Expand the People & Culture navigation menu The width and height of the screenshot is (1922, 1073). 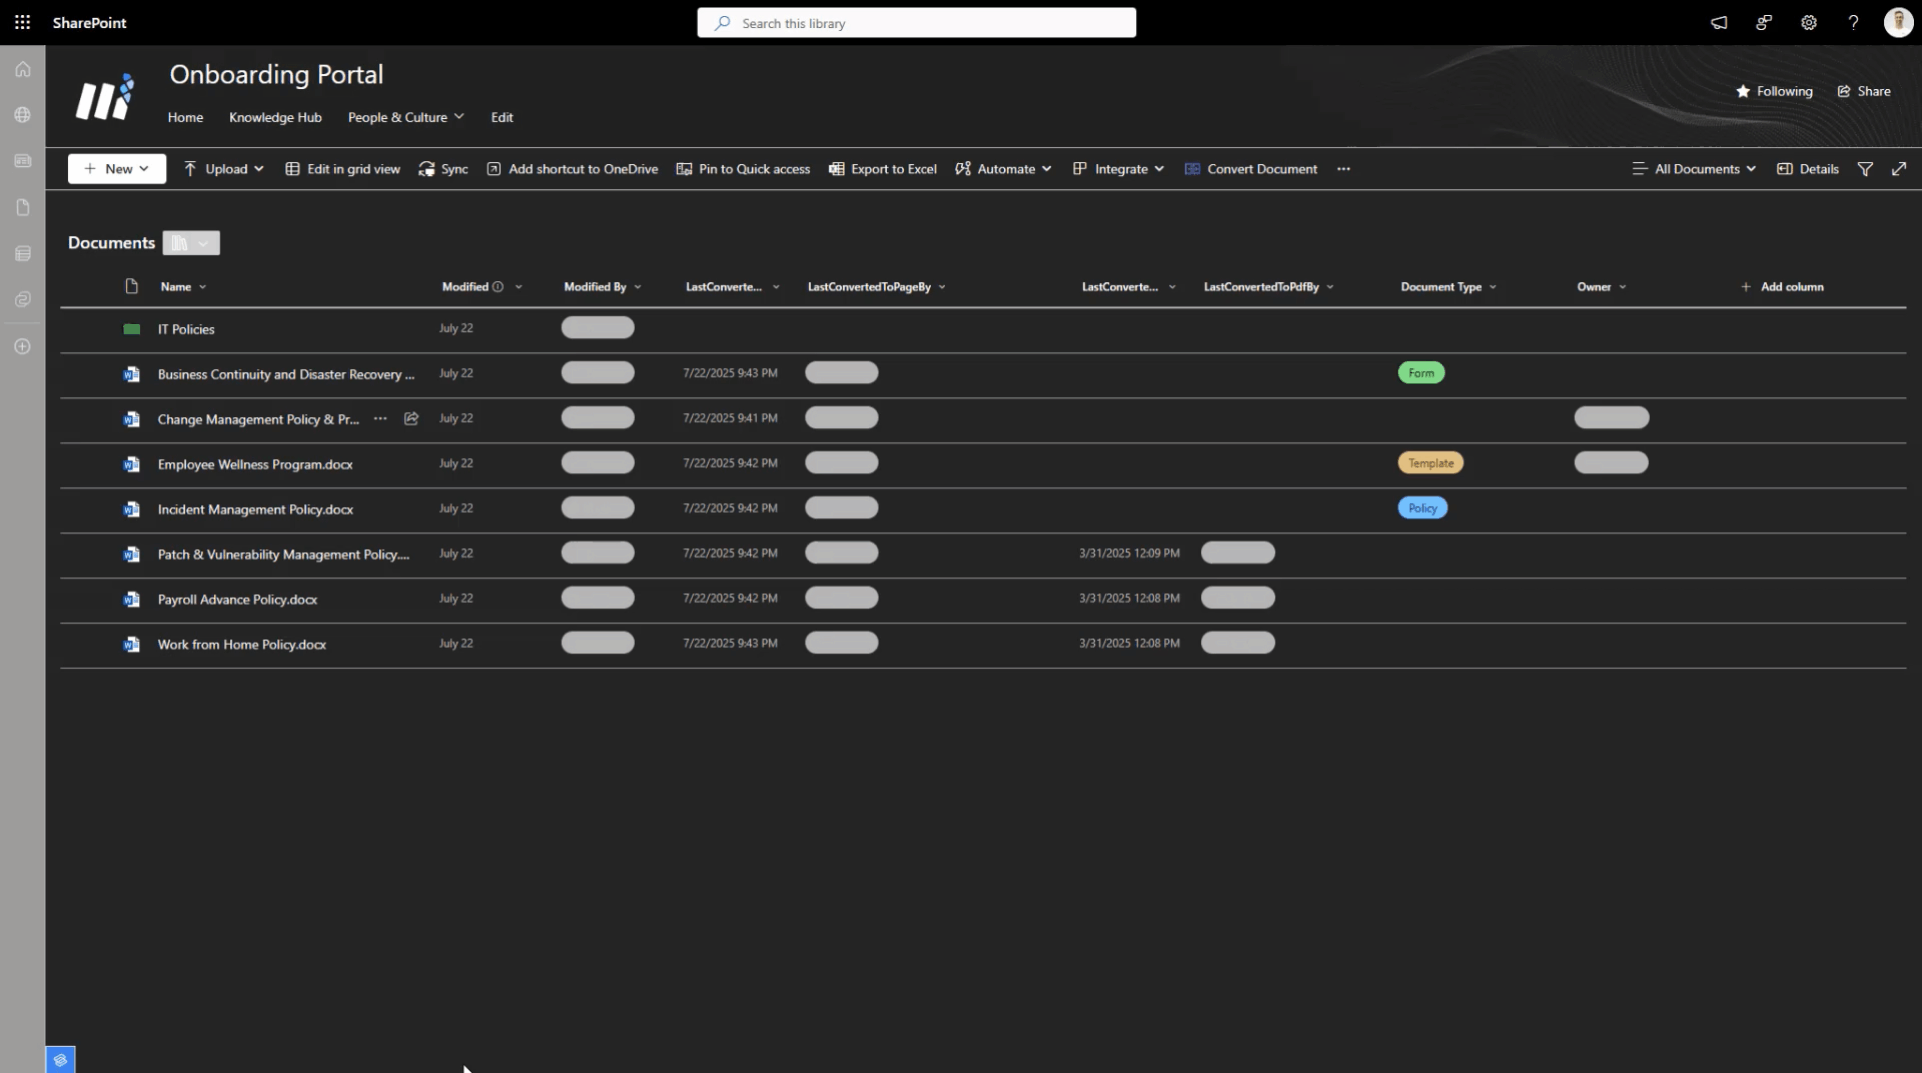405,117
